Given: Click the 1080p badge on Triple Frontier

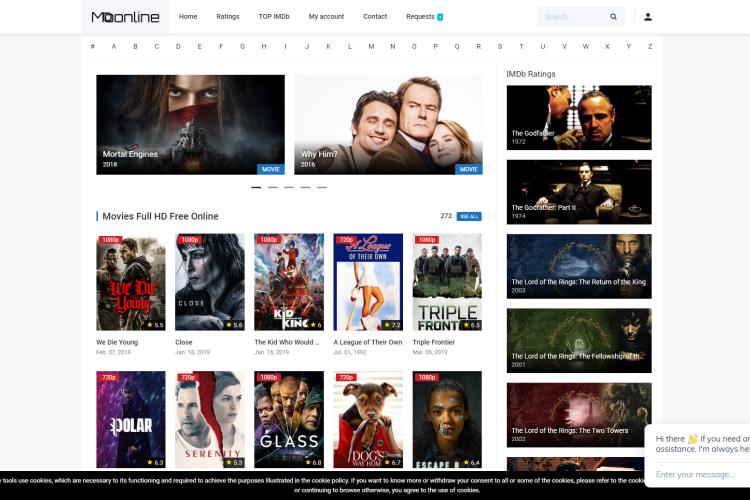Looking at the screenshot, I should pos(427,240).
